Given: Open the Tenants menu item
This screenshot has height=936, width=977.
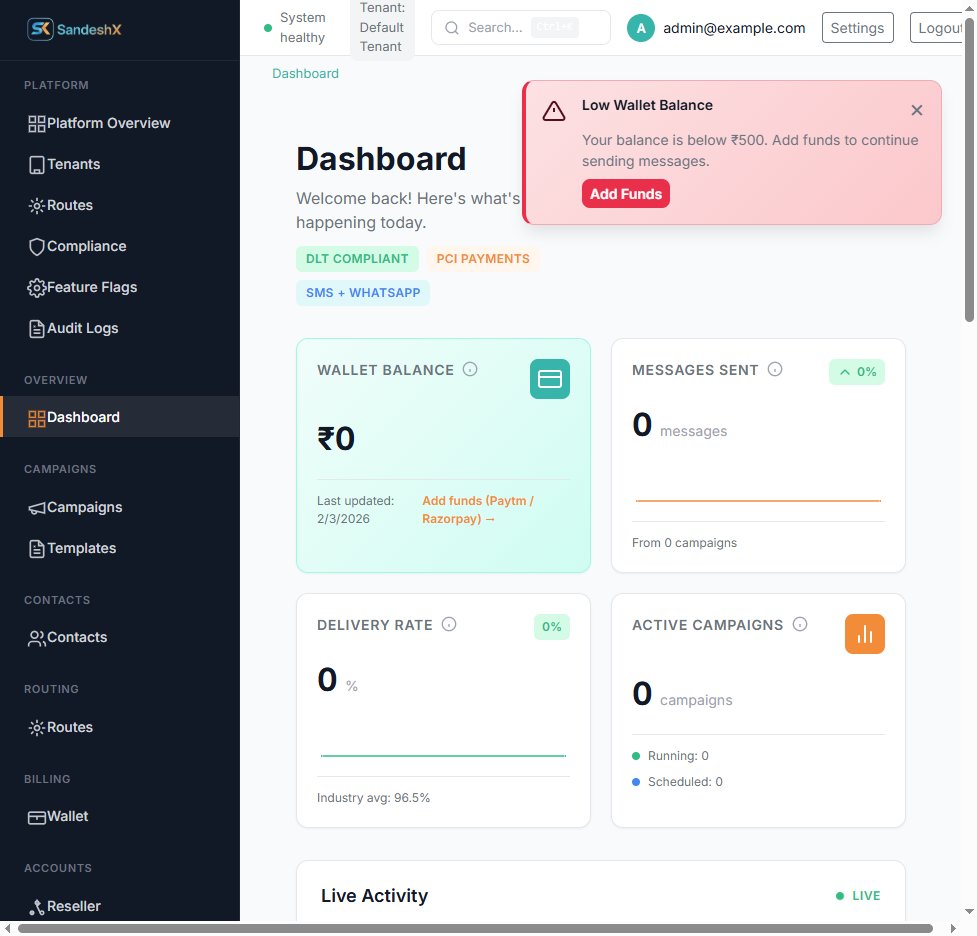Looking at the screenshot, I should (x=120, y=165).
